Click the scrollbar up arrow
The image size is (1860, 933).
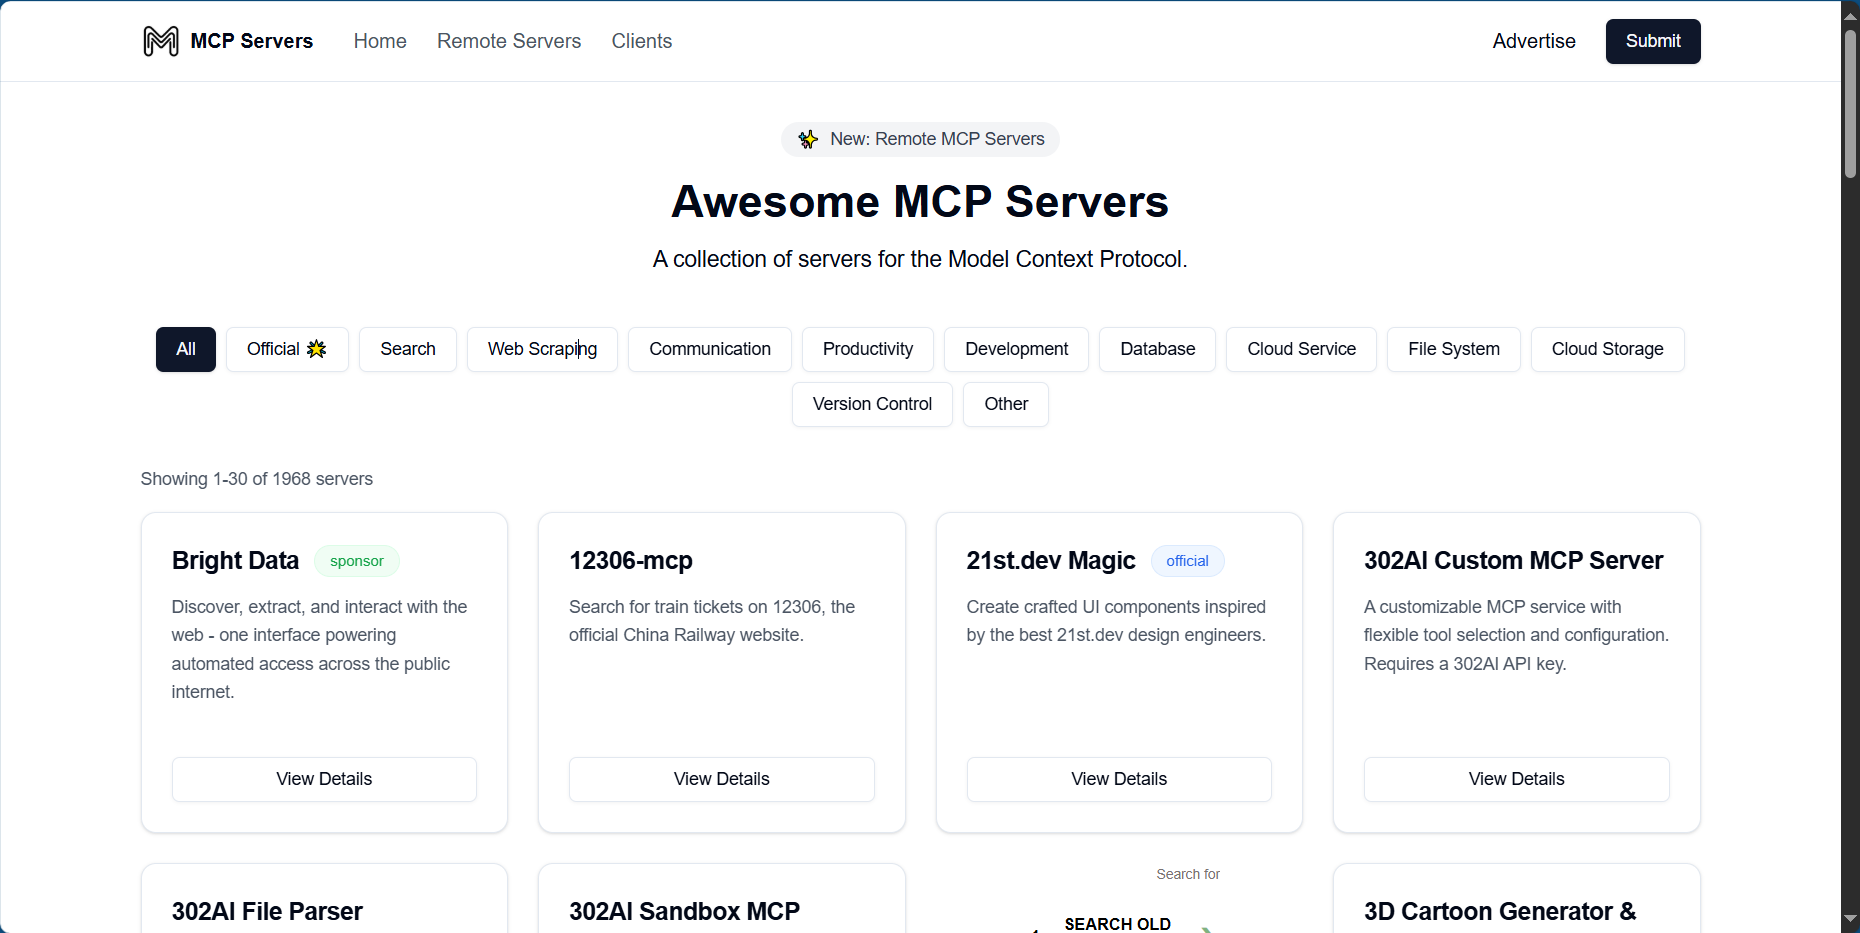tap(1851, 15)
